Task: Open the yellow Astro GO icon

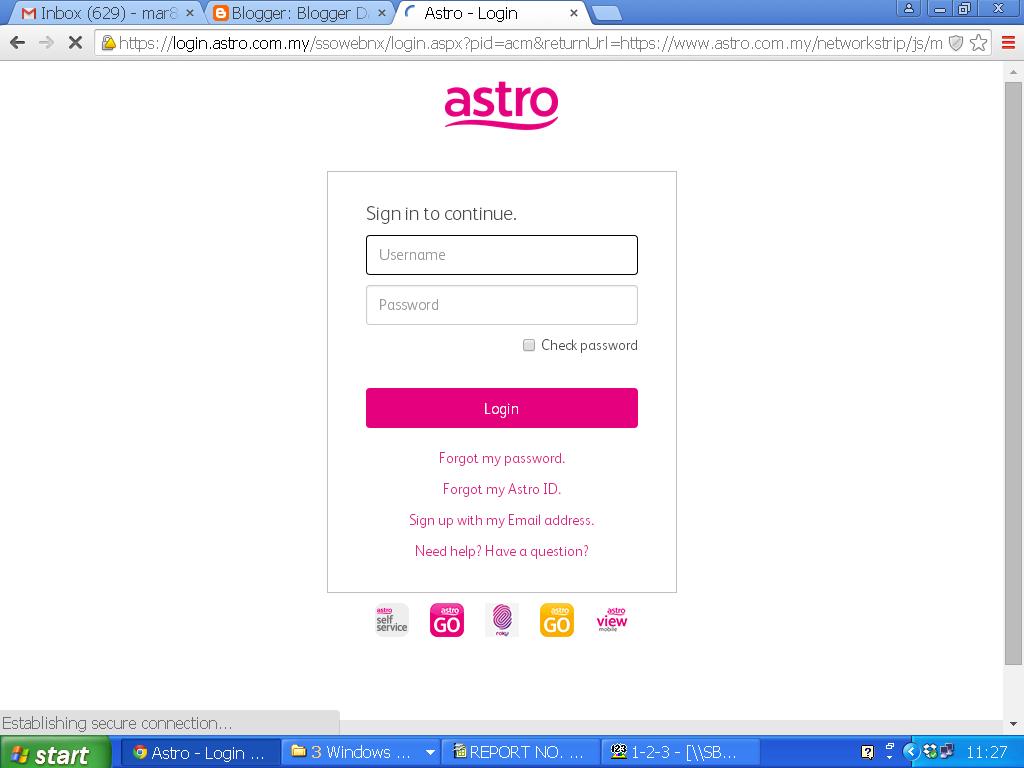Action: 557,620
